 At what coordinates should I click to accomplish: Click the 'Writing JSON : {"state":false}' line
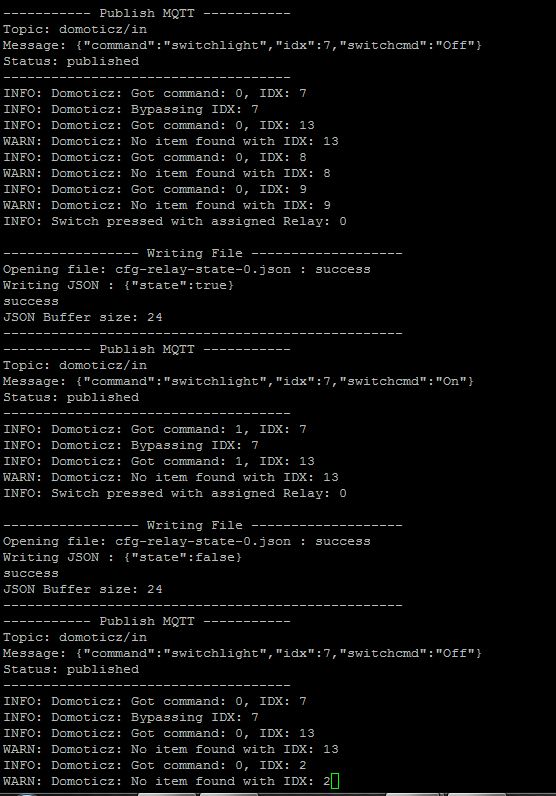pyautogui.click(x=122, y=557)
